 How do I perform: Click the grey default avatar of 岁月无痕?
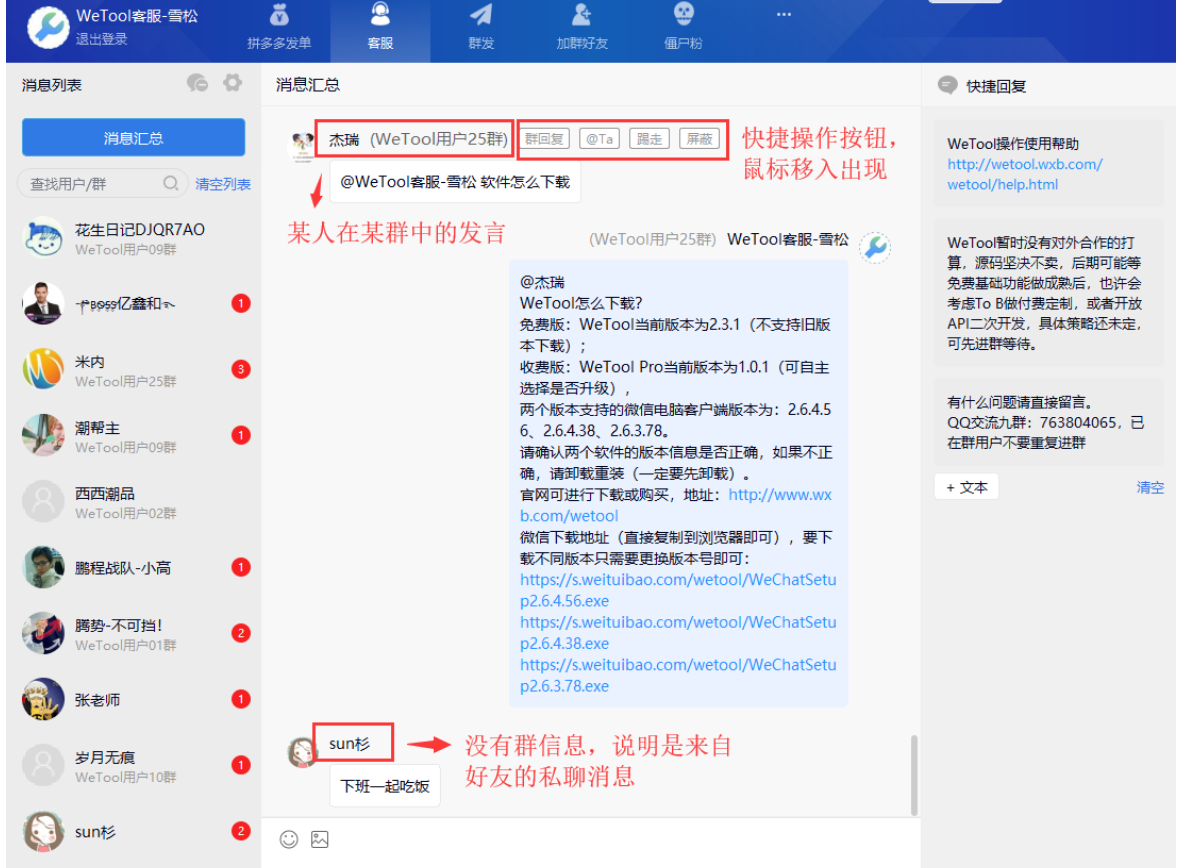pos(43,766)
